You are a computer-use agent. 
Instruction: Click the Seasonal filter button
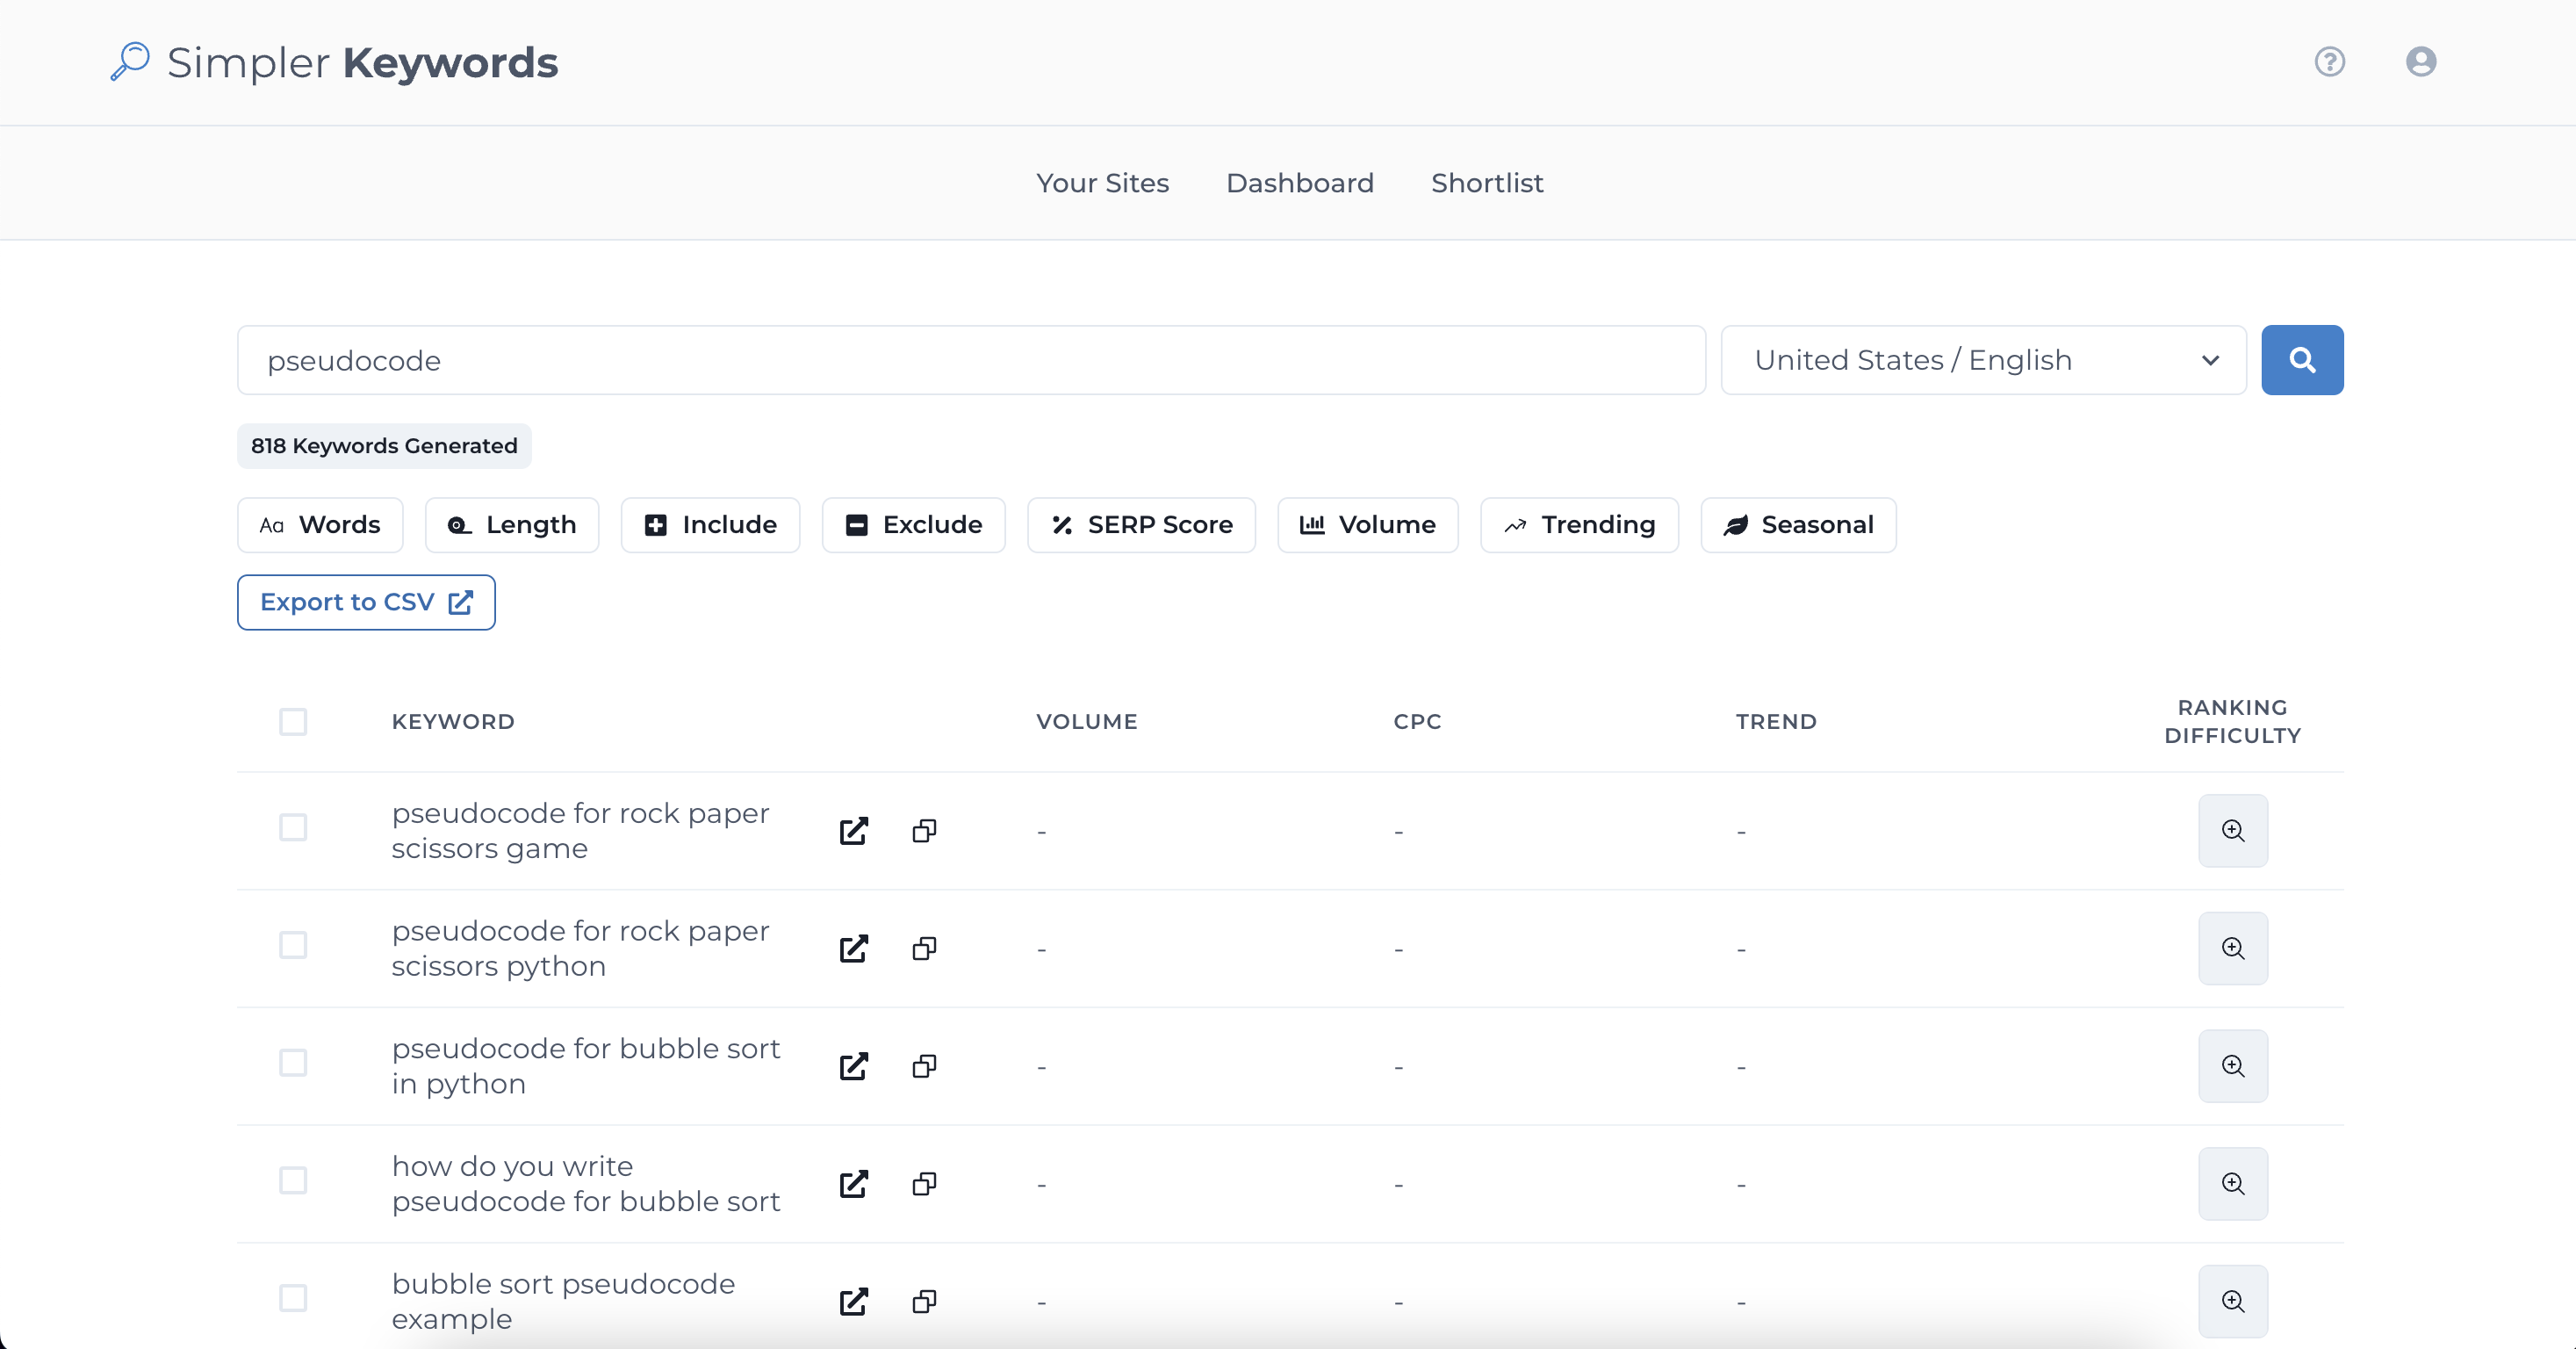pyautogui.click(x=1797, y=525)
